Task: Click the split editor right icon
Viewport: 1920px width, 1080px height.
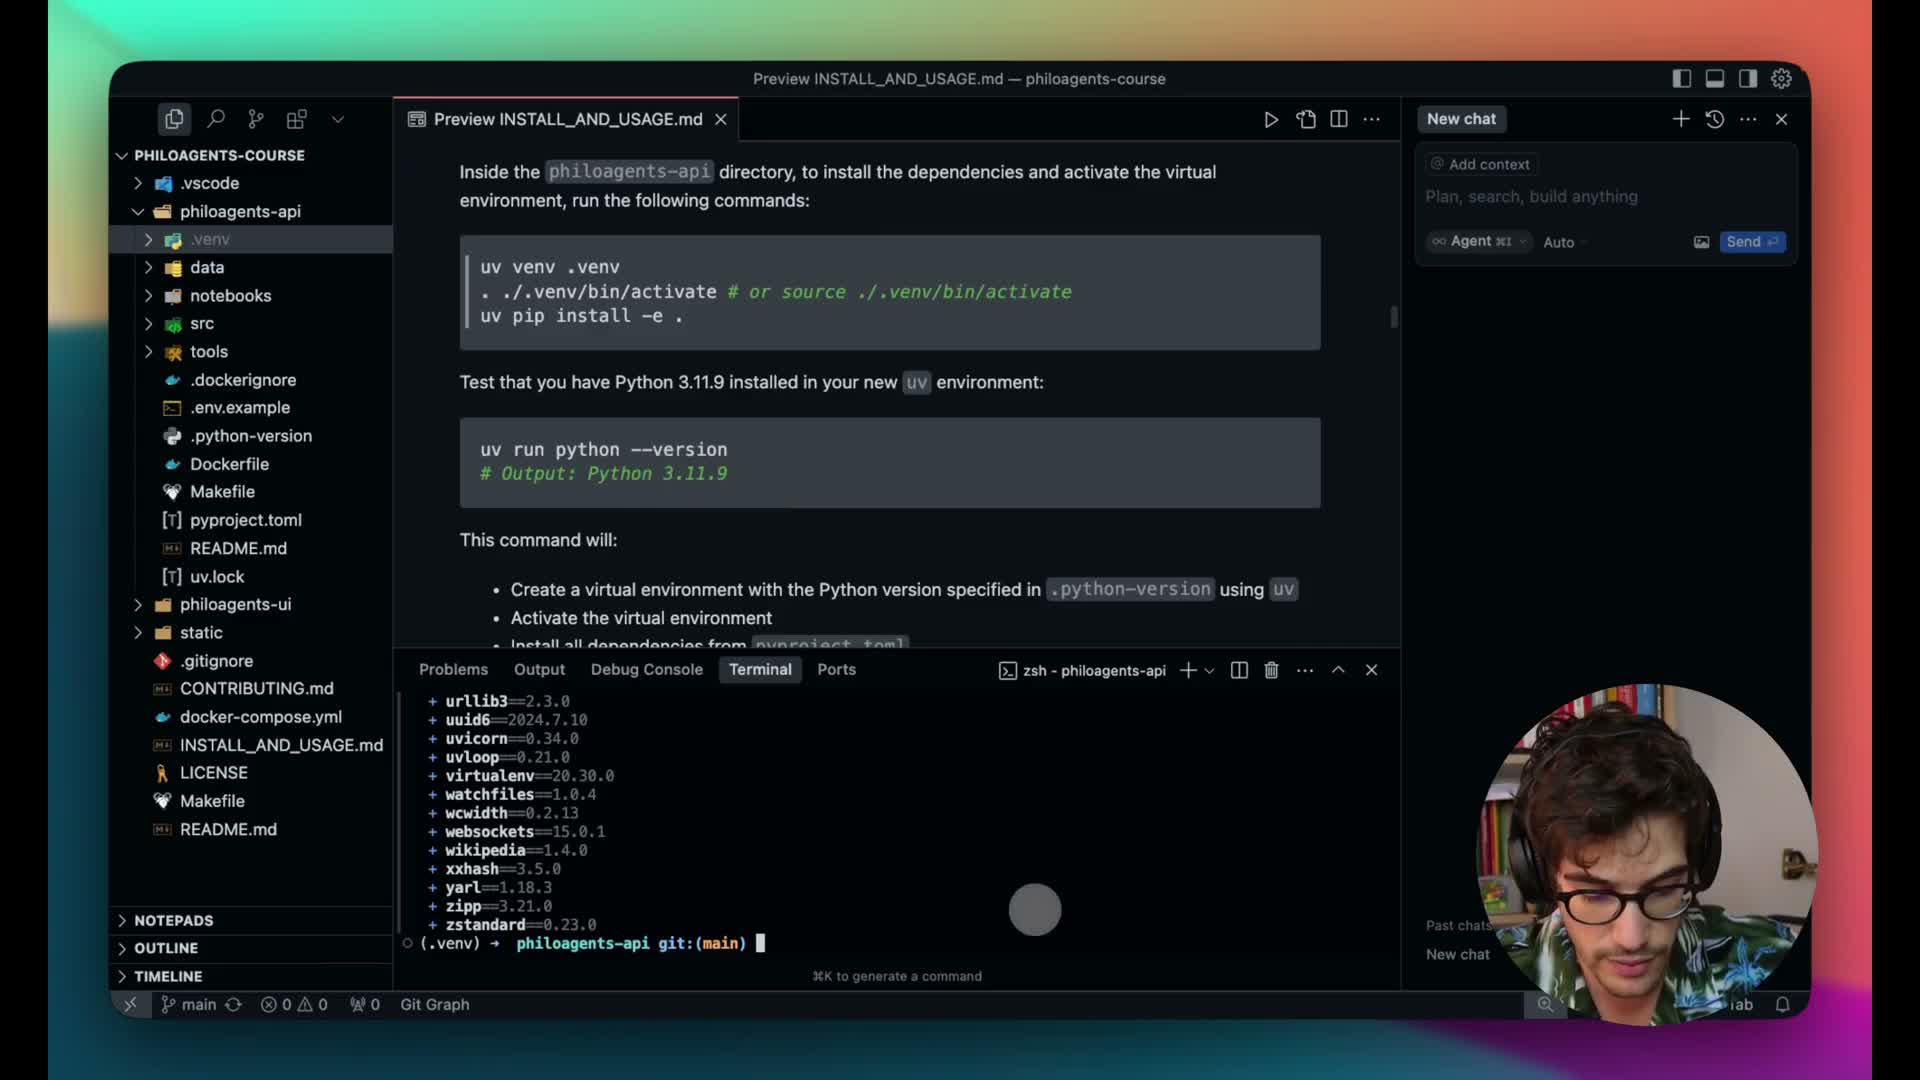Action: point(1339,119)
